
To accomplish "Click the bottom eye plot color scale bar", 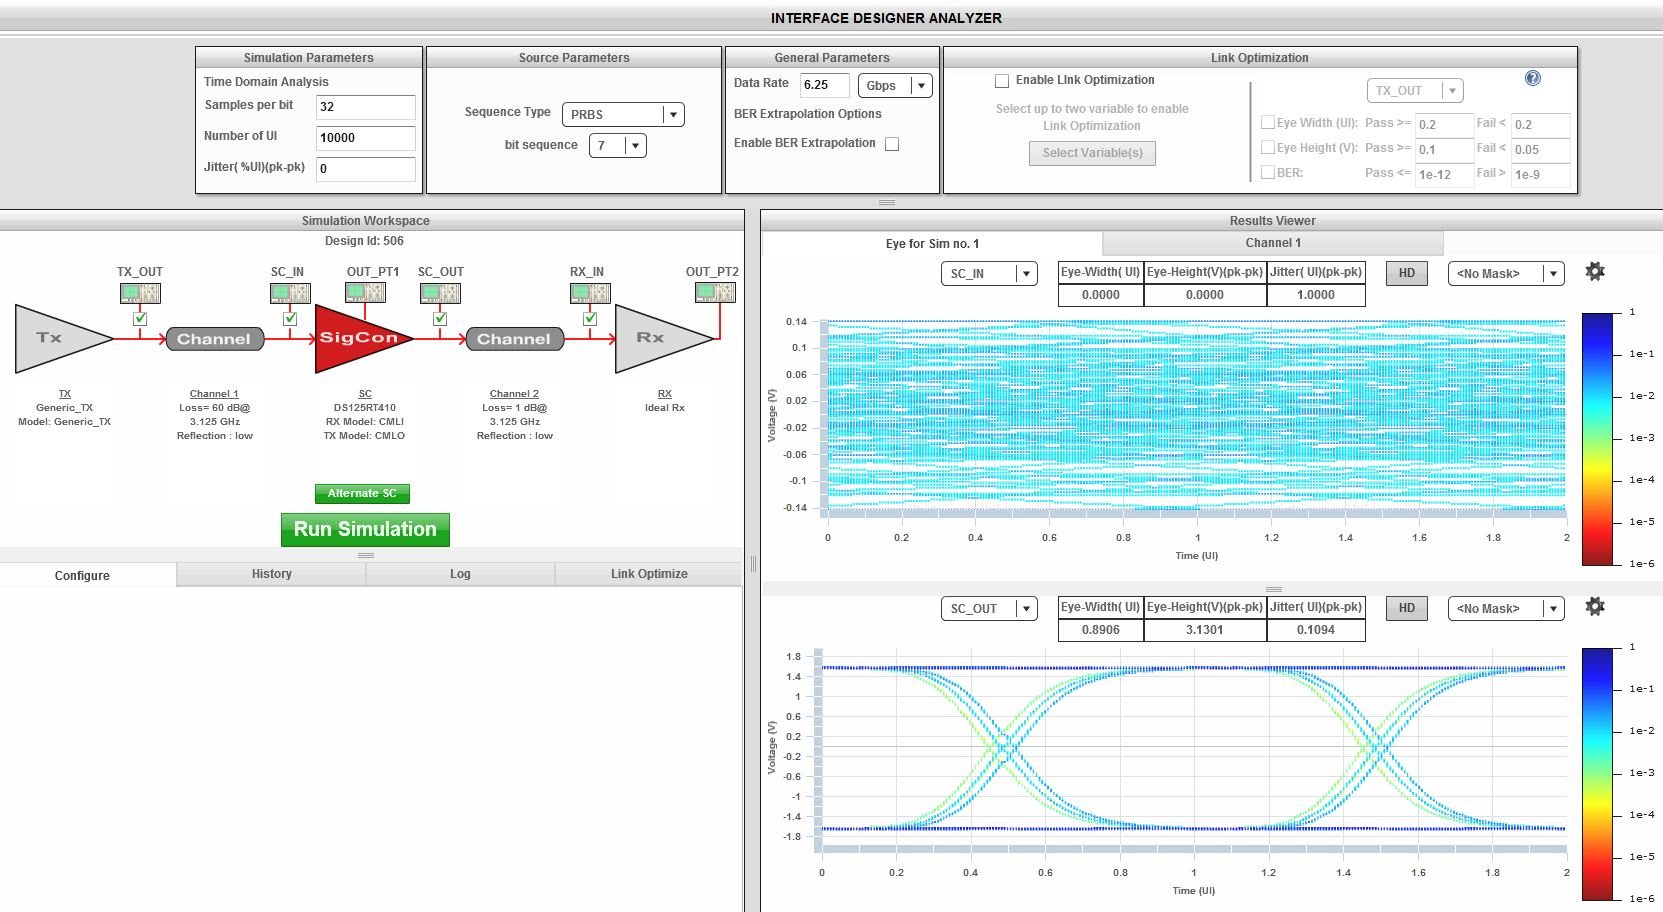I will [1598, 773].
